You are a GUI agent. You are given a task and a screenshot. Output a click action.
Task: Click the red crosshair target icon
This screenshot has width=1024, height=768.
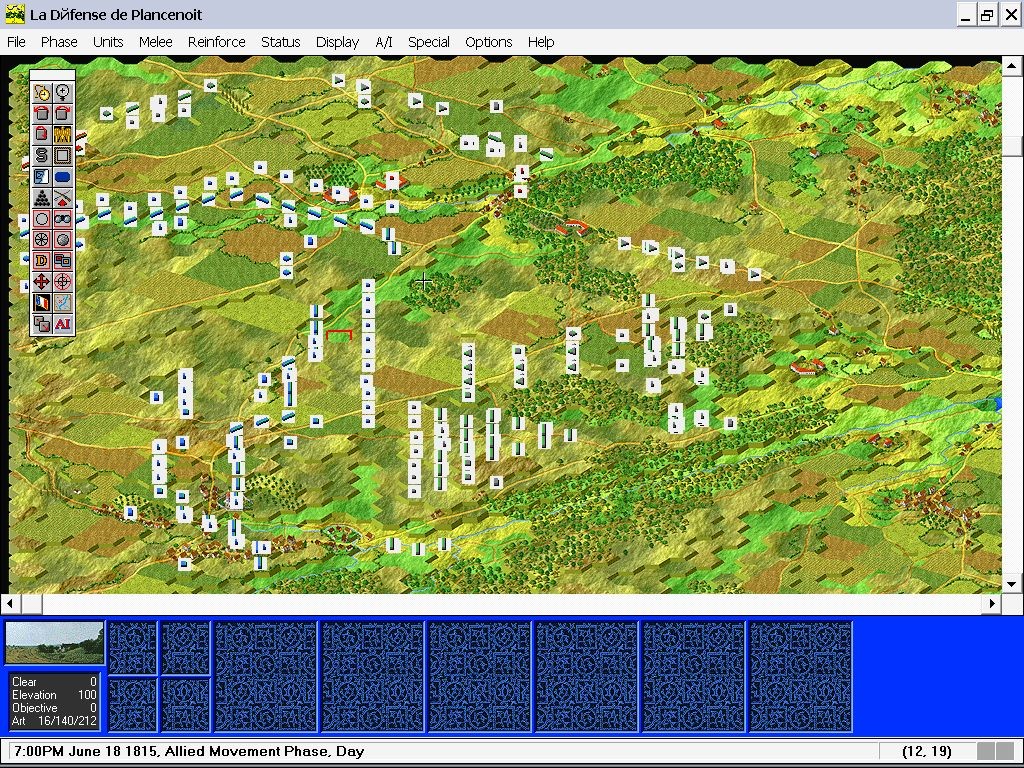point(63,281)
